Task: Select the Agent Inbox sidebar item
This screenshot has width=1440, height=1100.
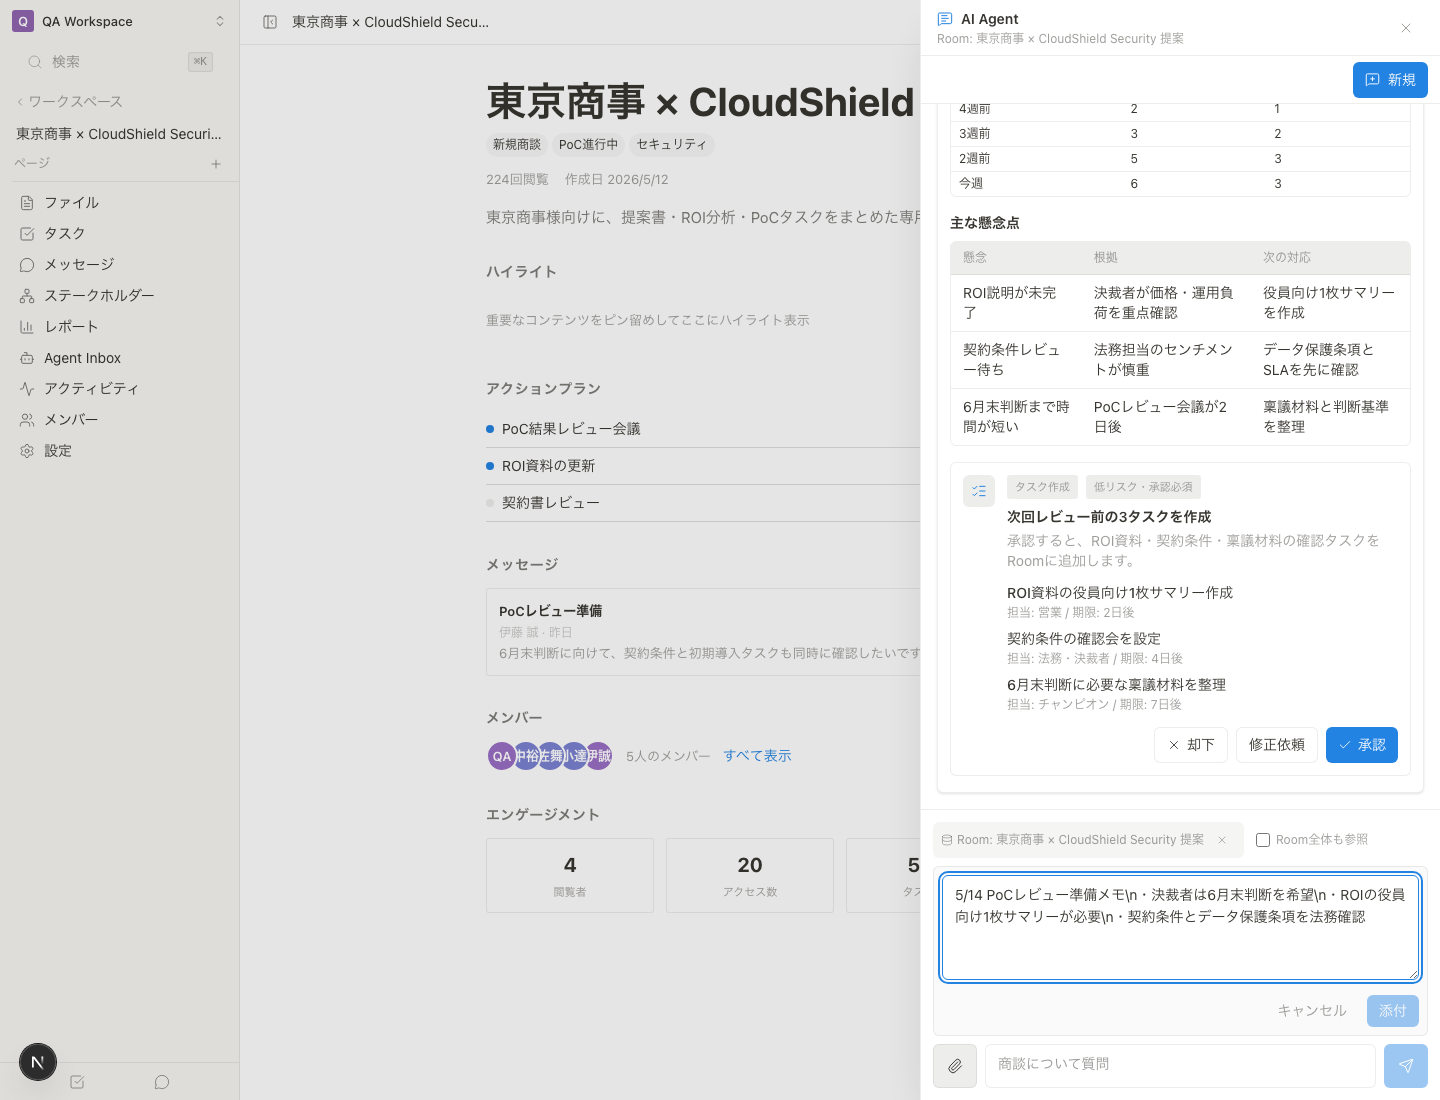Action: click(x=120, y=358)
